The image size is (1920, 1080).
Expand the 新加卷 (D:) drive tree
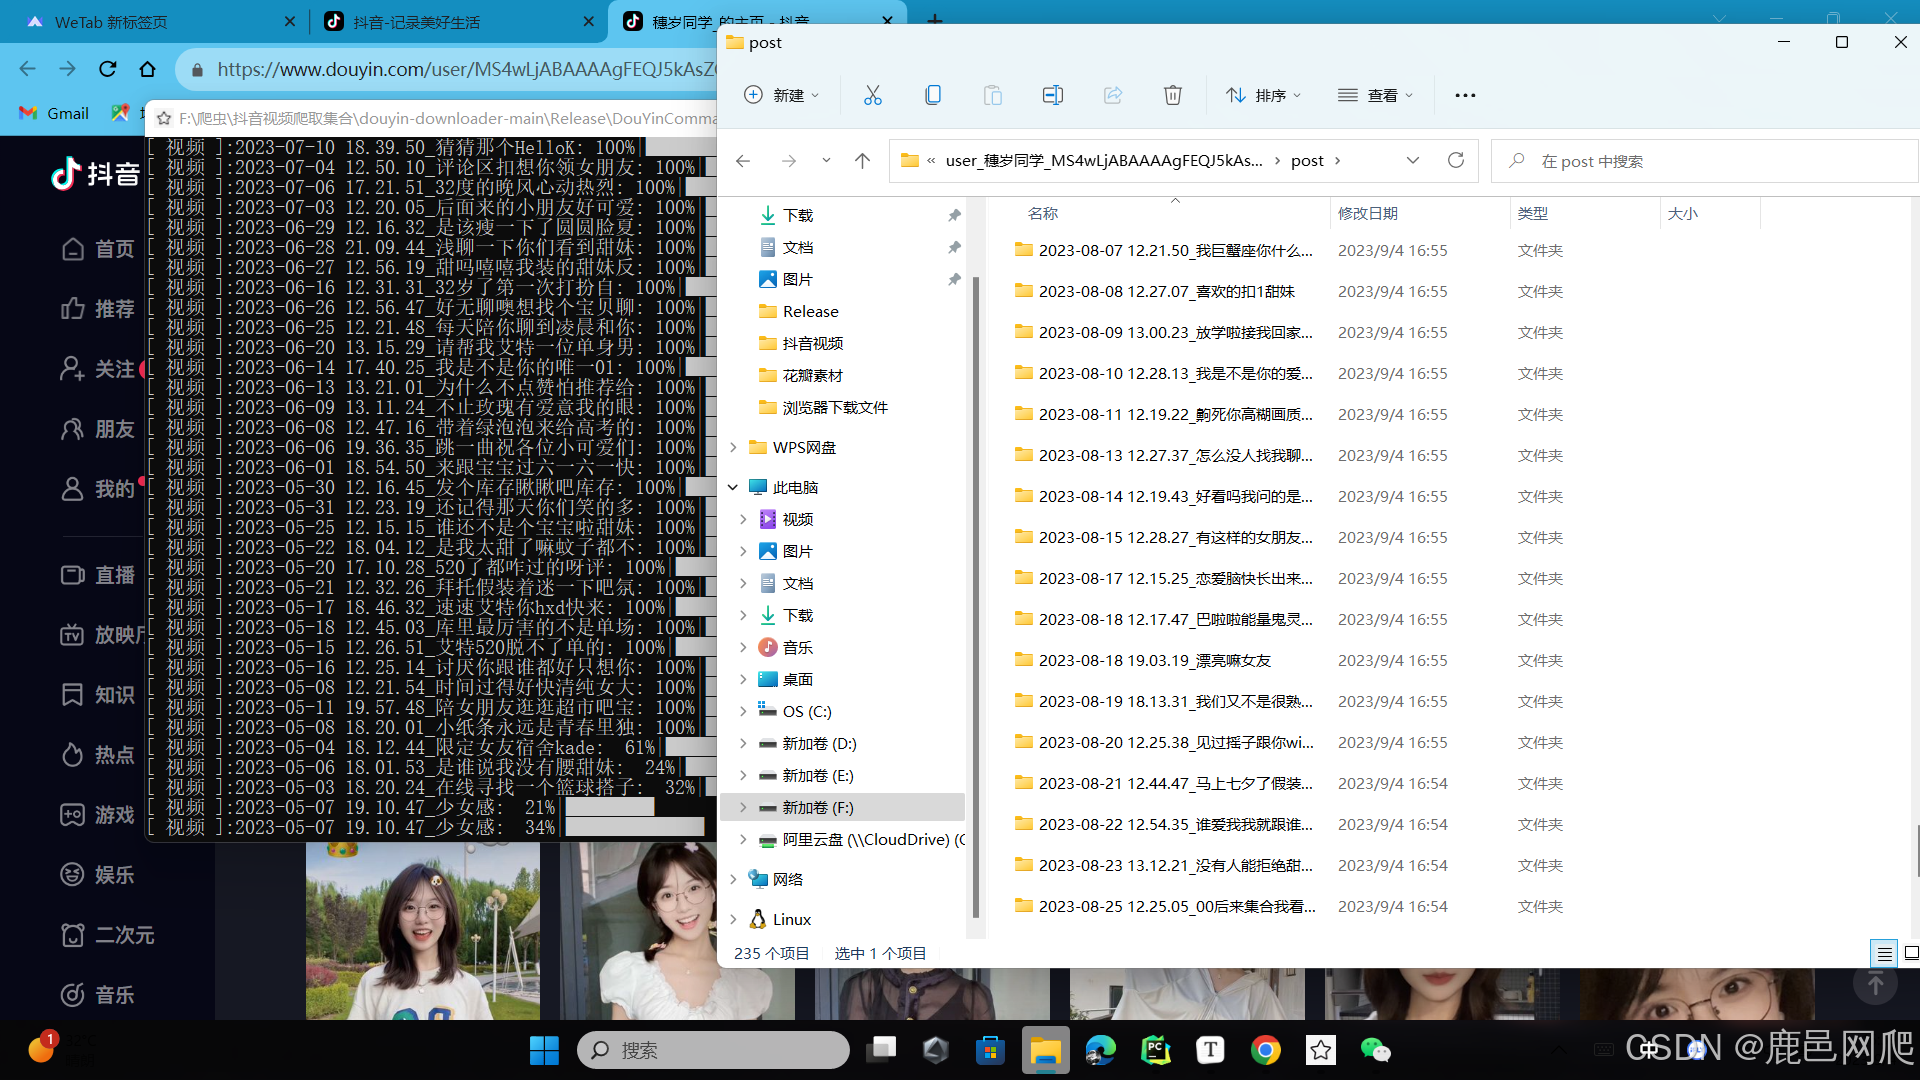click(743, 744)
